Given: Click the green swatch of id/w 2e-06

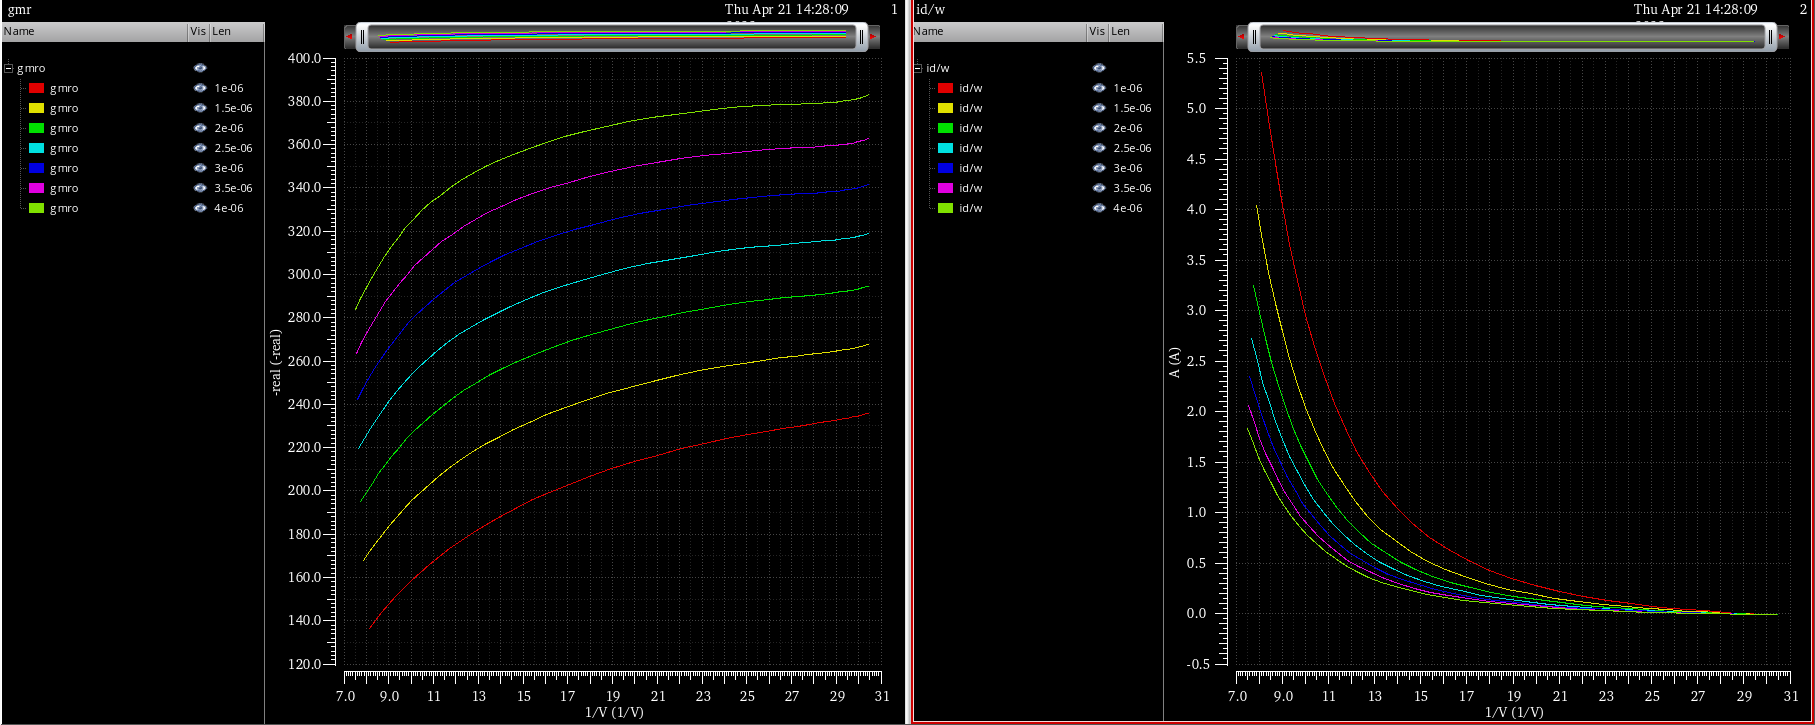Looking at the screenshot, I should click(x=945, y=128).
